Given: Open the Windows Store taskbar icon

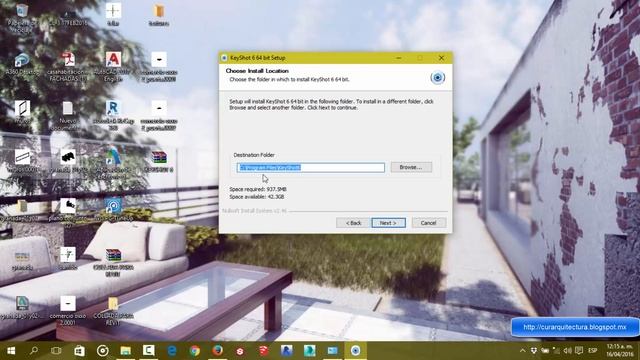Looking at the screenshot, I should click(79, 351).
